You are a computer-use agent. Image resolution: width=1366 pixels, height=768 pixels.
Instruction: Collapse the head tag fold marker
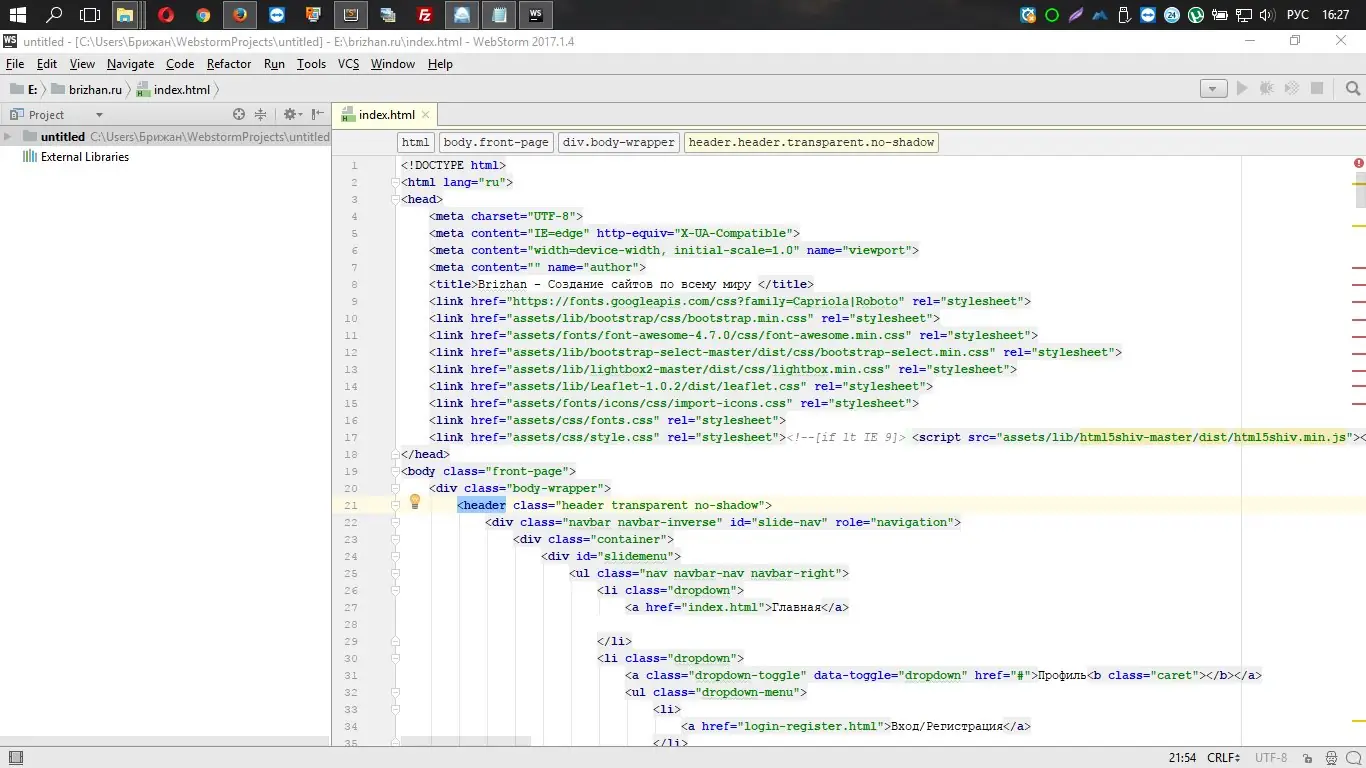pyautogui.click(x=396, y=199)
